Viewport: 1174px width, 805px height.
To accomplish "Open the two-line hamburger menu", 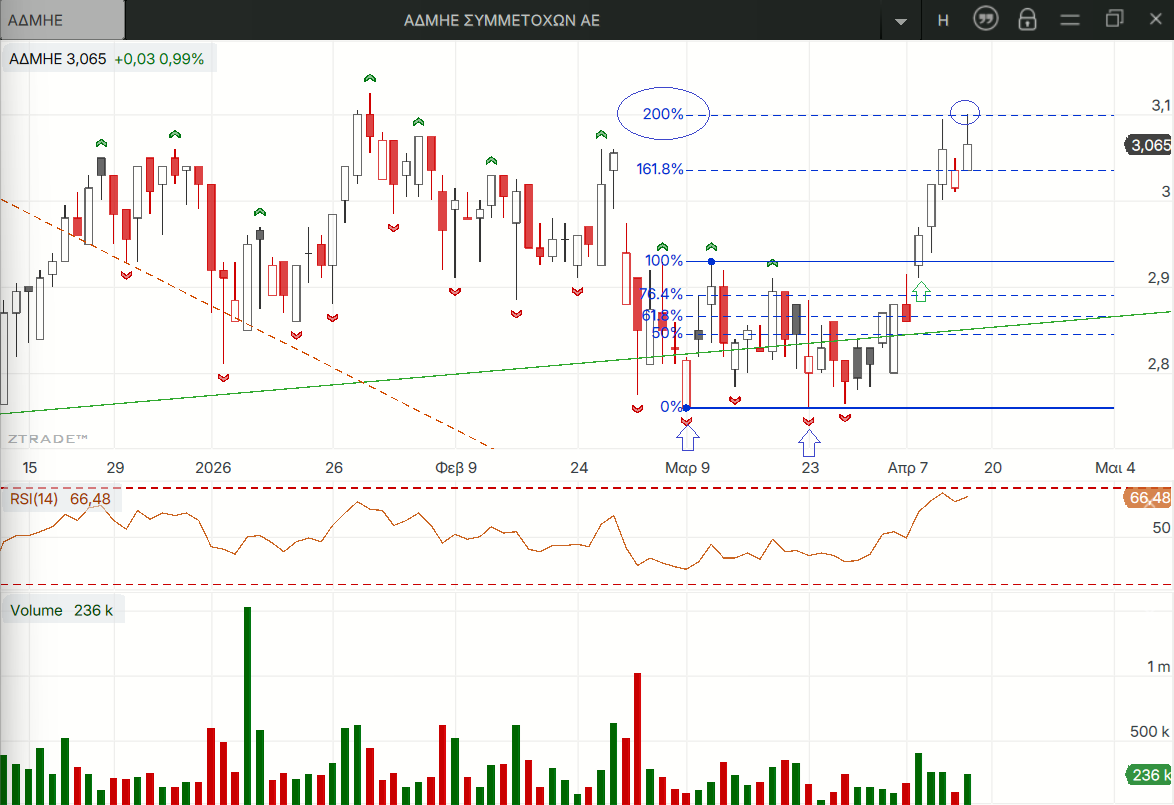I will coord(1071,20).
